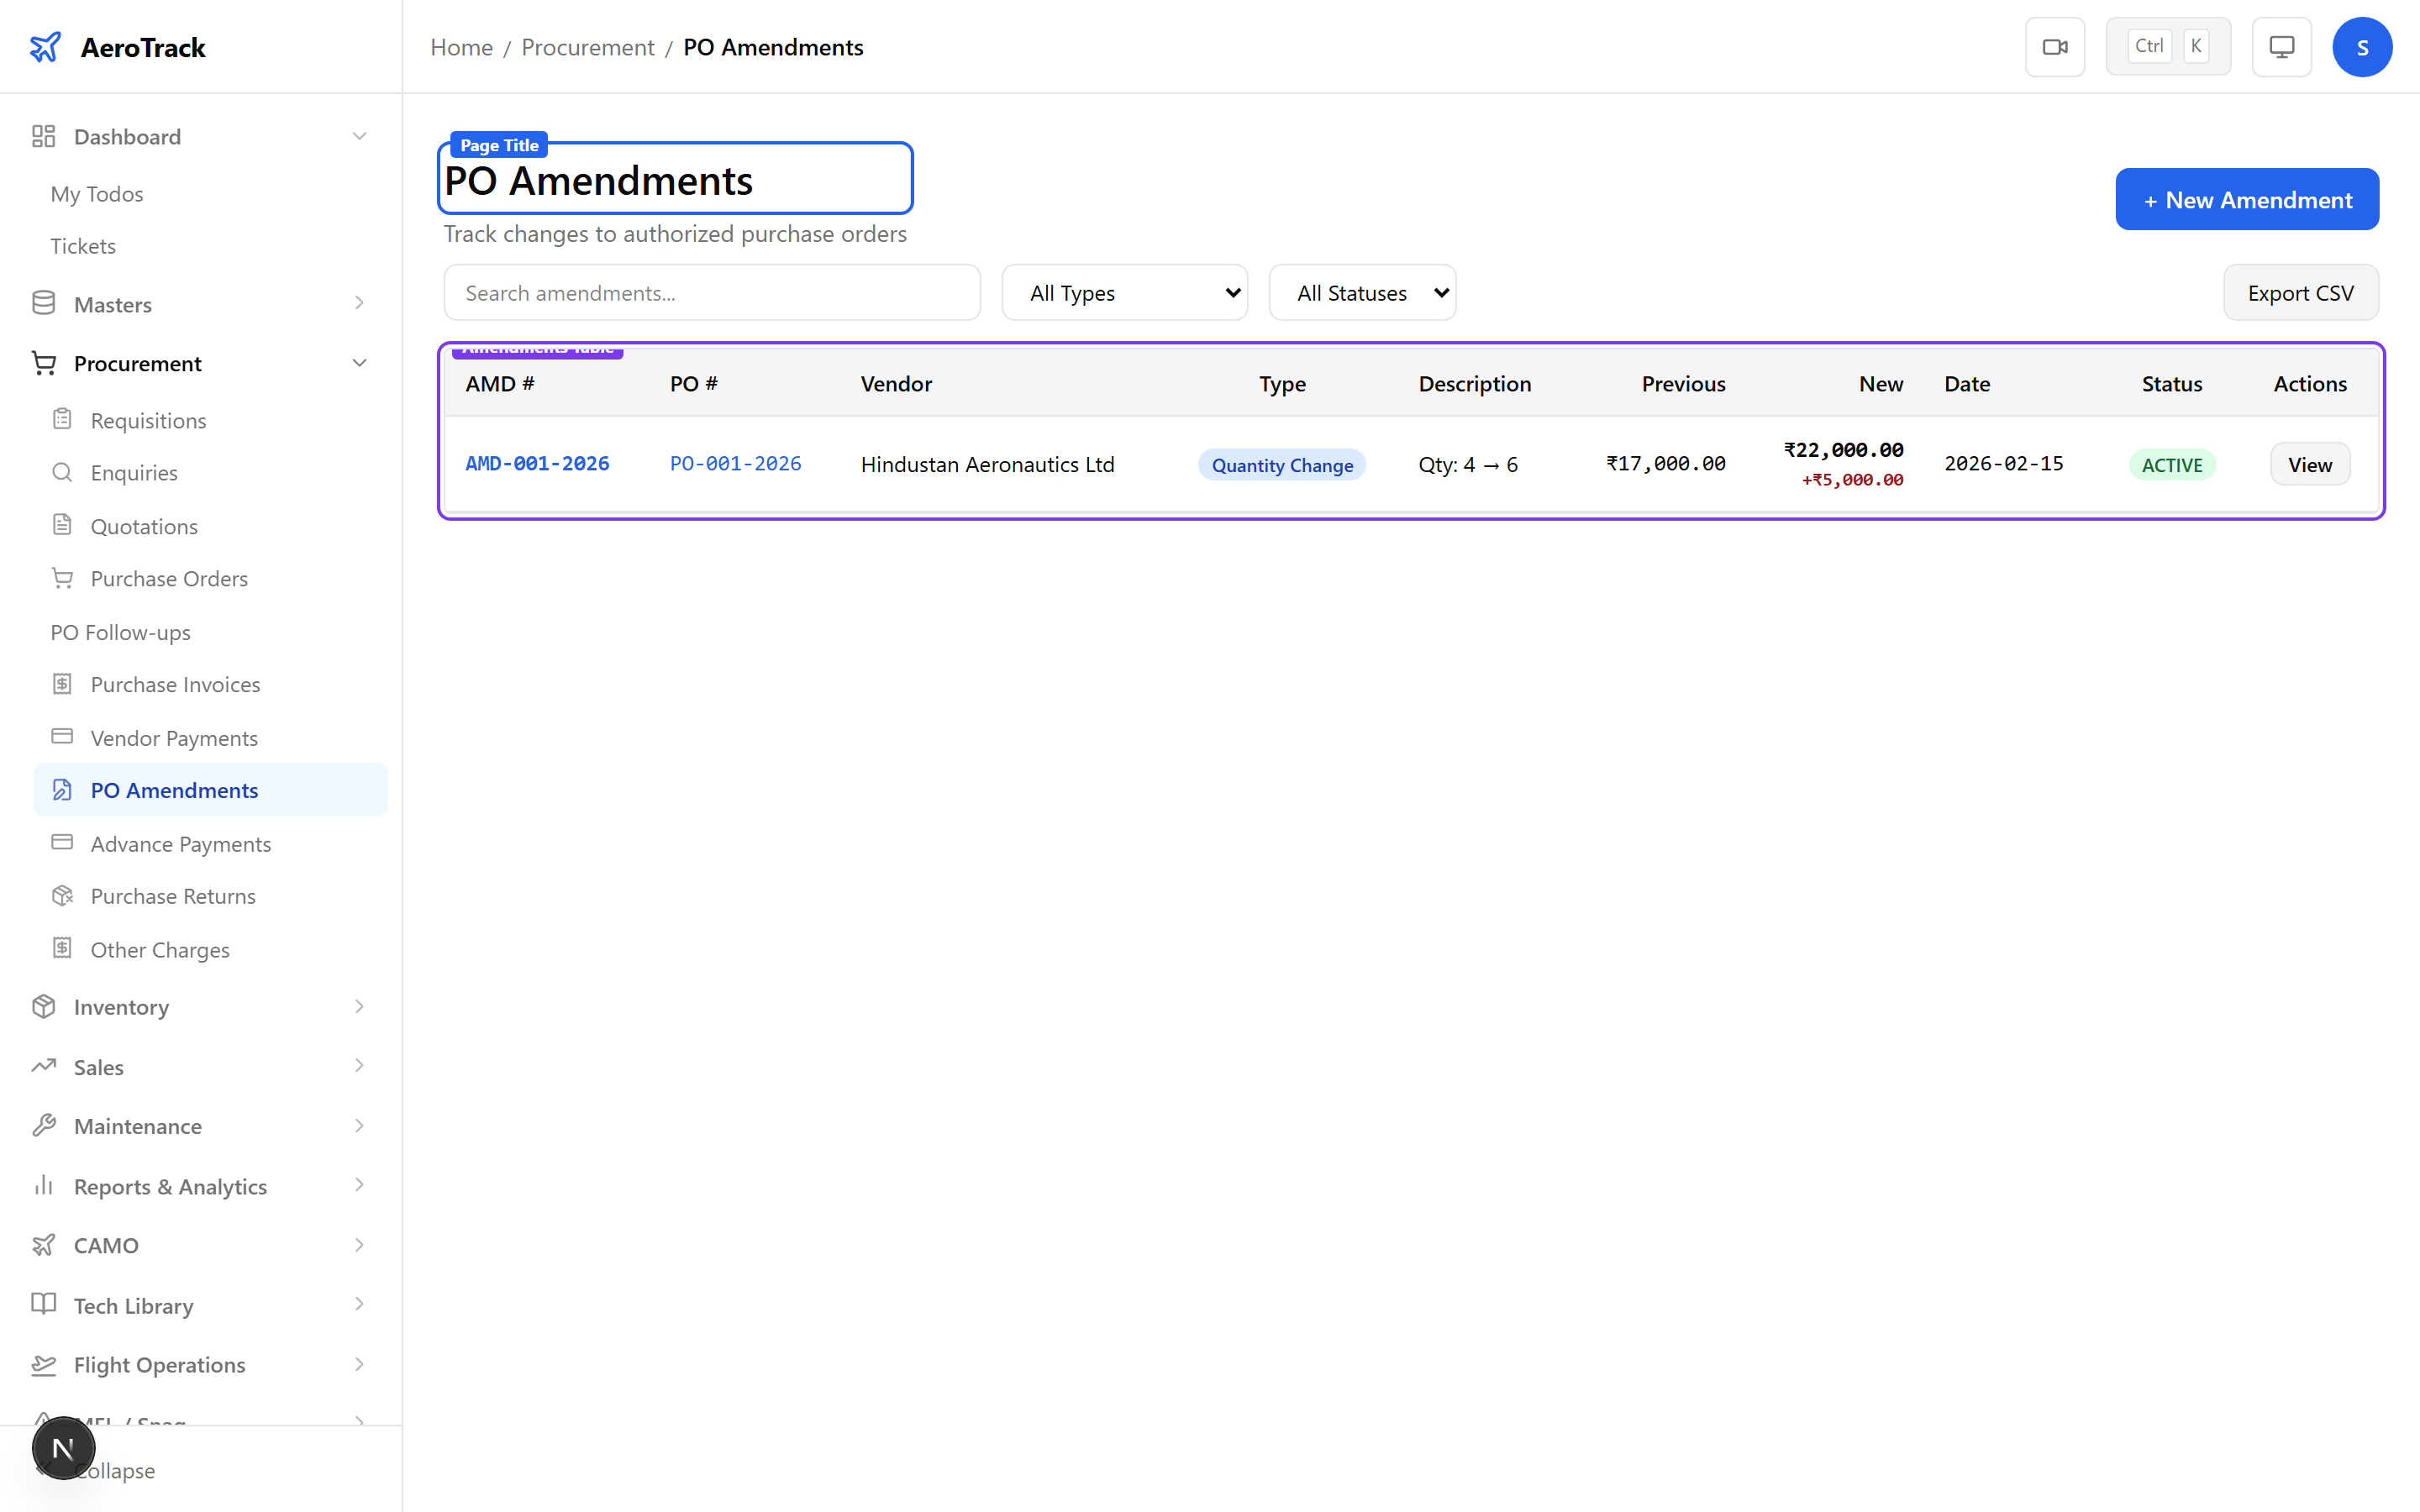Switch to the My Todos section
This screenshot has width=2420, height=1512.
pyautogui.click(x=96, y=193)
